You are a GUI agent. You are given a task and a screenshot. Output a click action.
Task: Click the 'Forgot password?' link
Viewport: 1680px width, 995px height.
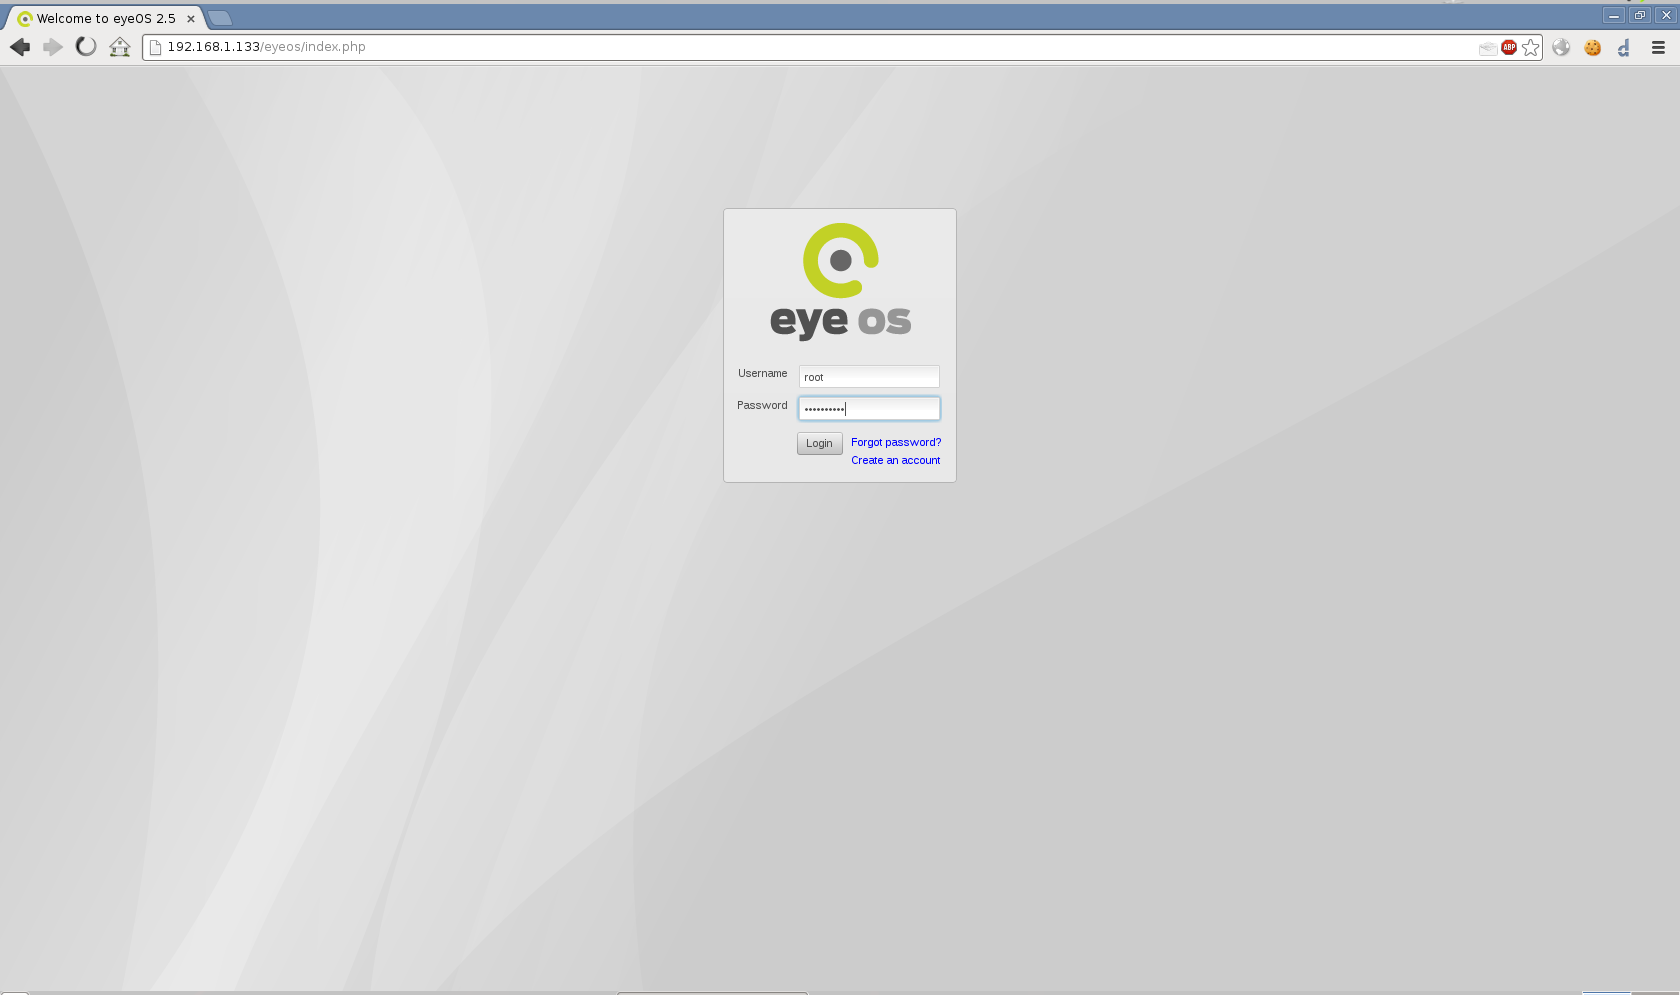[x=895, y=442]
